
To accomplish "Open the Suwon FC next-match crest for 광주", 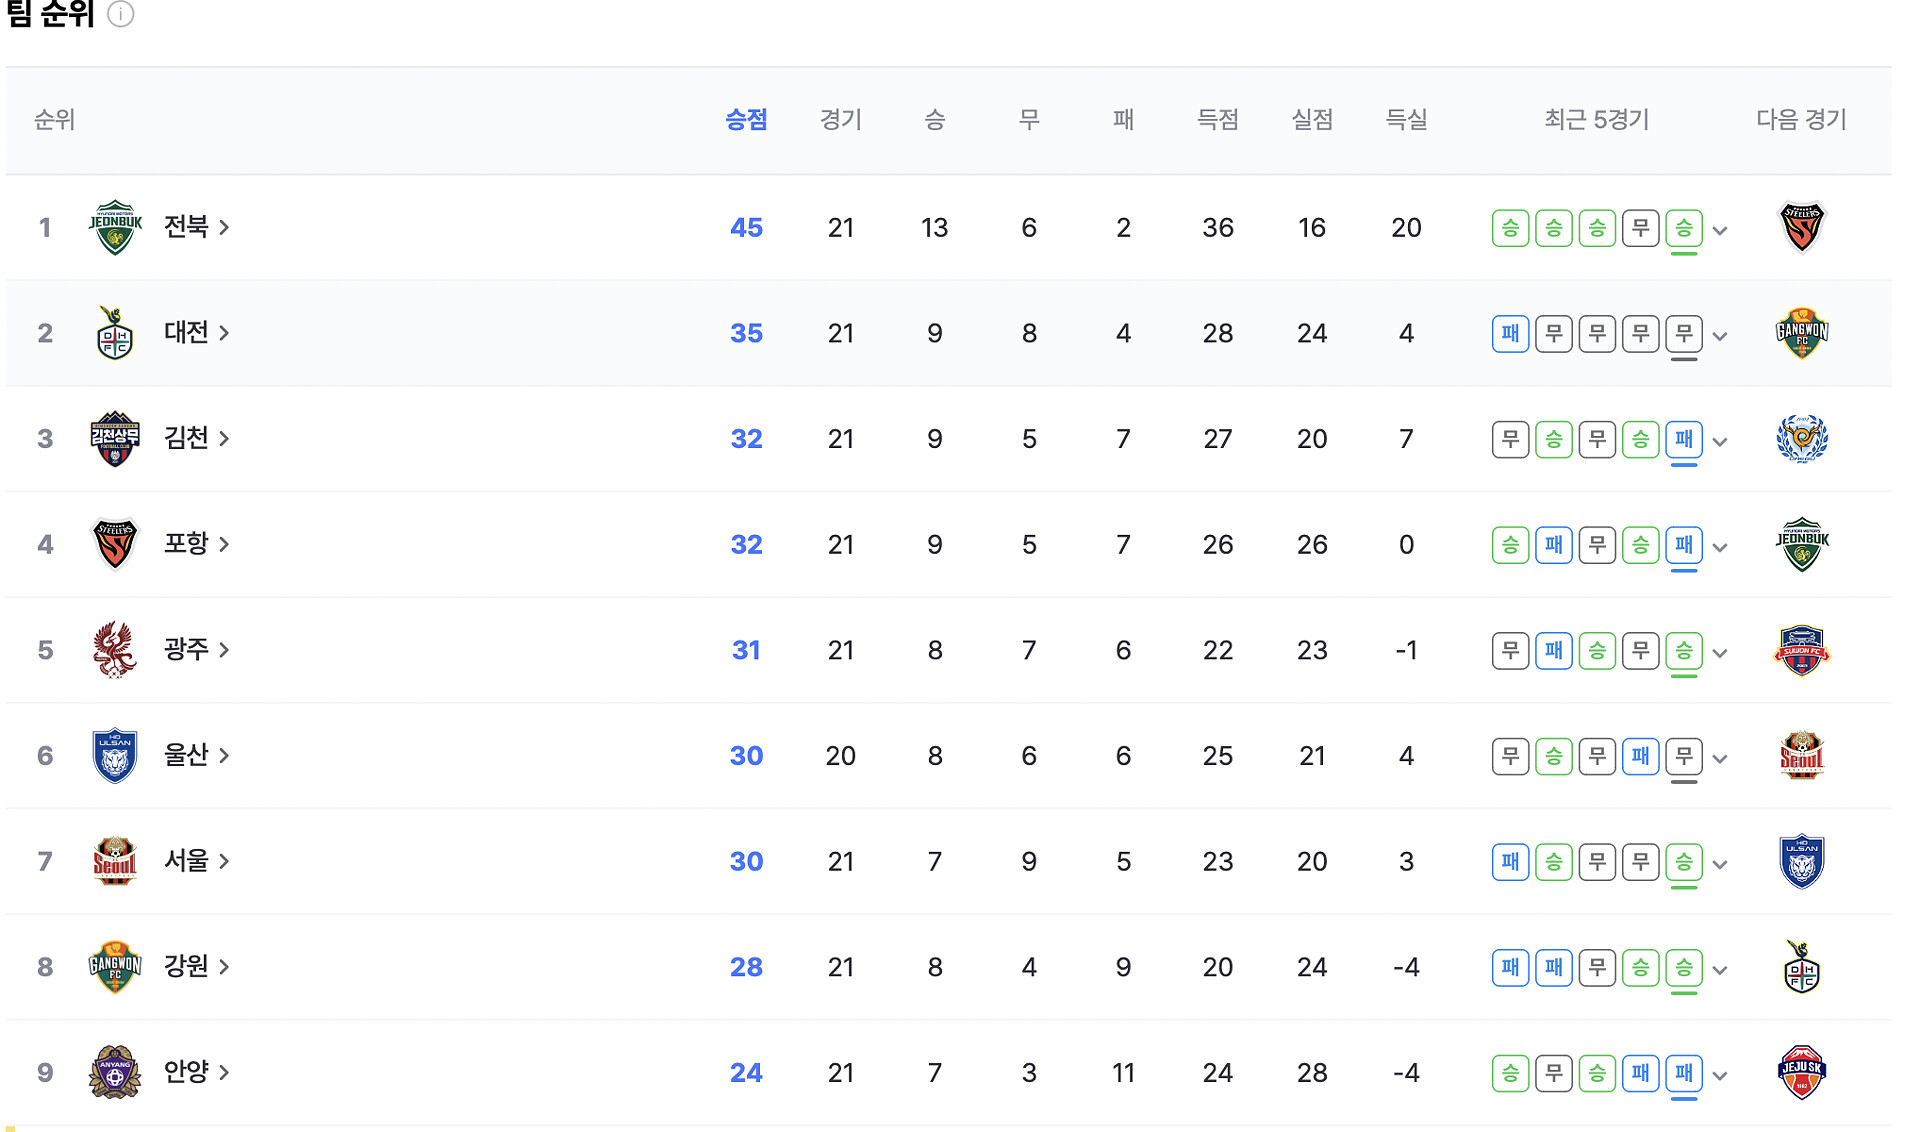I will point(1801,650).
